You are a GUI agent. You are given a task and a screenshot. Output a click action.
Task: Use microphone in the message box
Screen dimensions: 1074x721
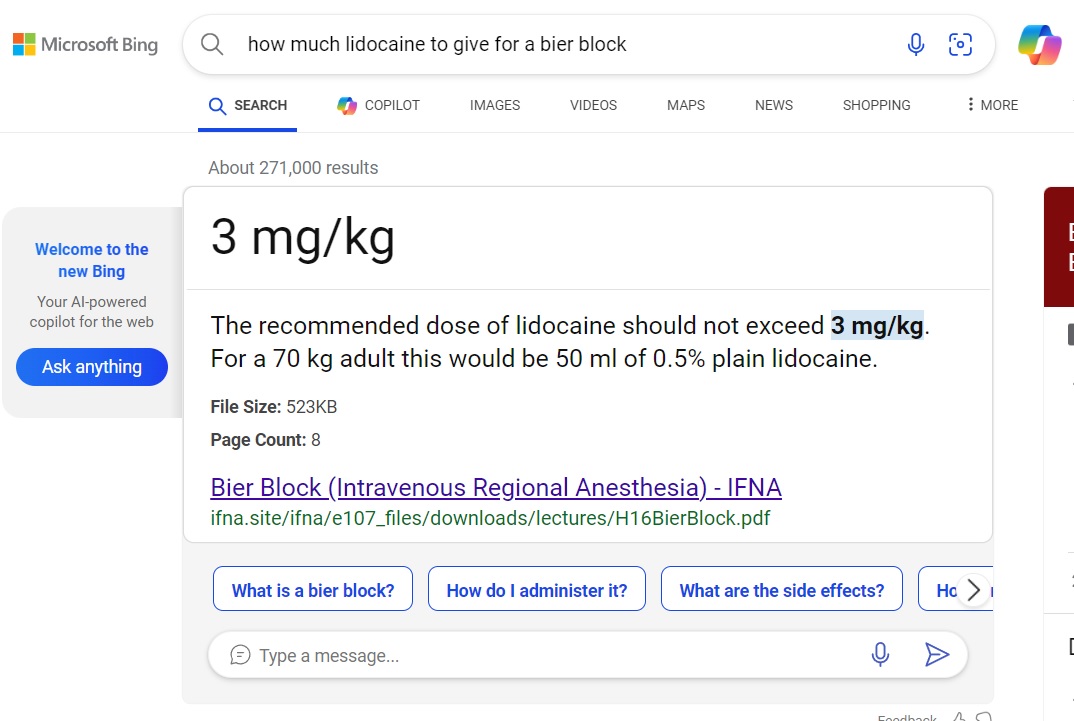coord(880,655)
